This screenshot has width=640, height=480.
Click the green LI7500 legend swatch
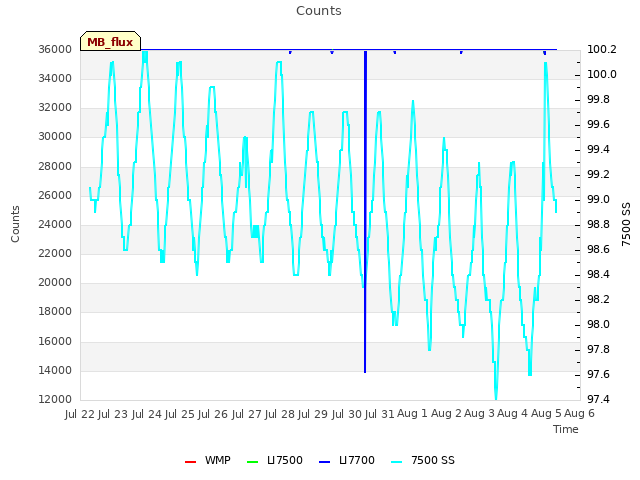(x=253, y=462)
